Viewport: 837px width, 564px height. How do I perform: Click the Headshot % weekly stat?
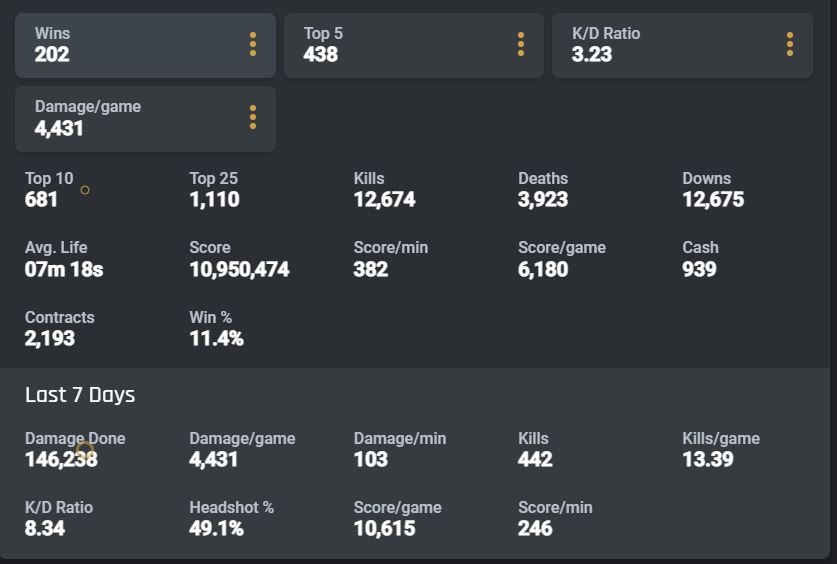[x=231, y=518]
